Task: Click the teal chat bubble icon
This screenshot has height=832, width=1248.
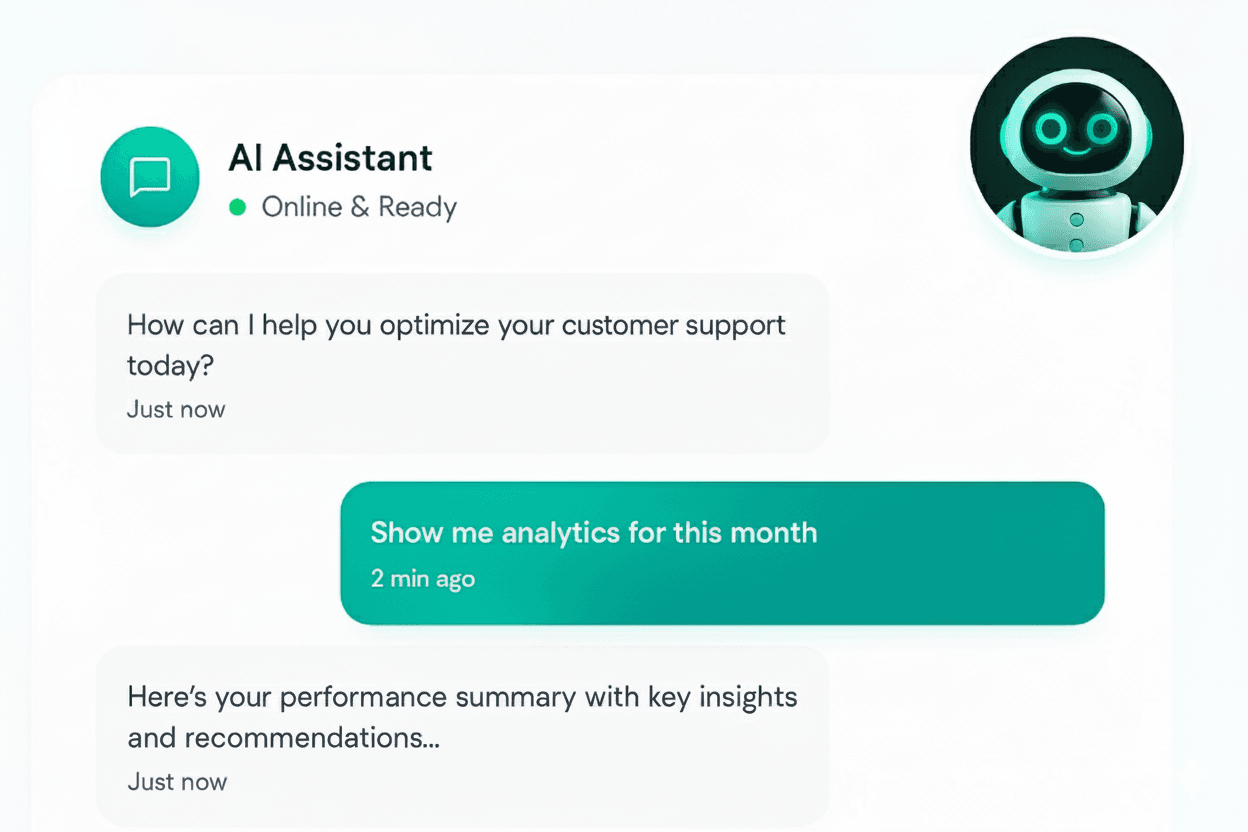Action: click(x=150, y=177)
